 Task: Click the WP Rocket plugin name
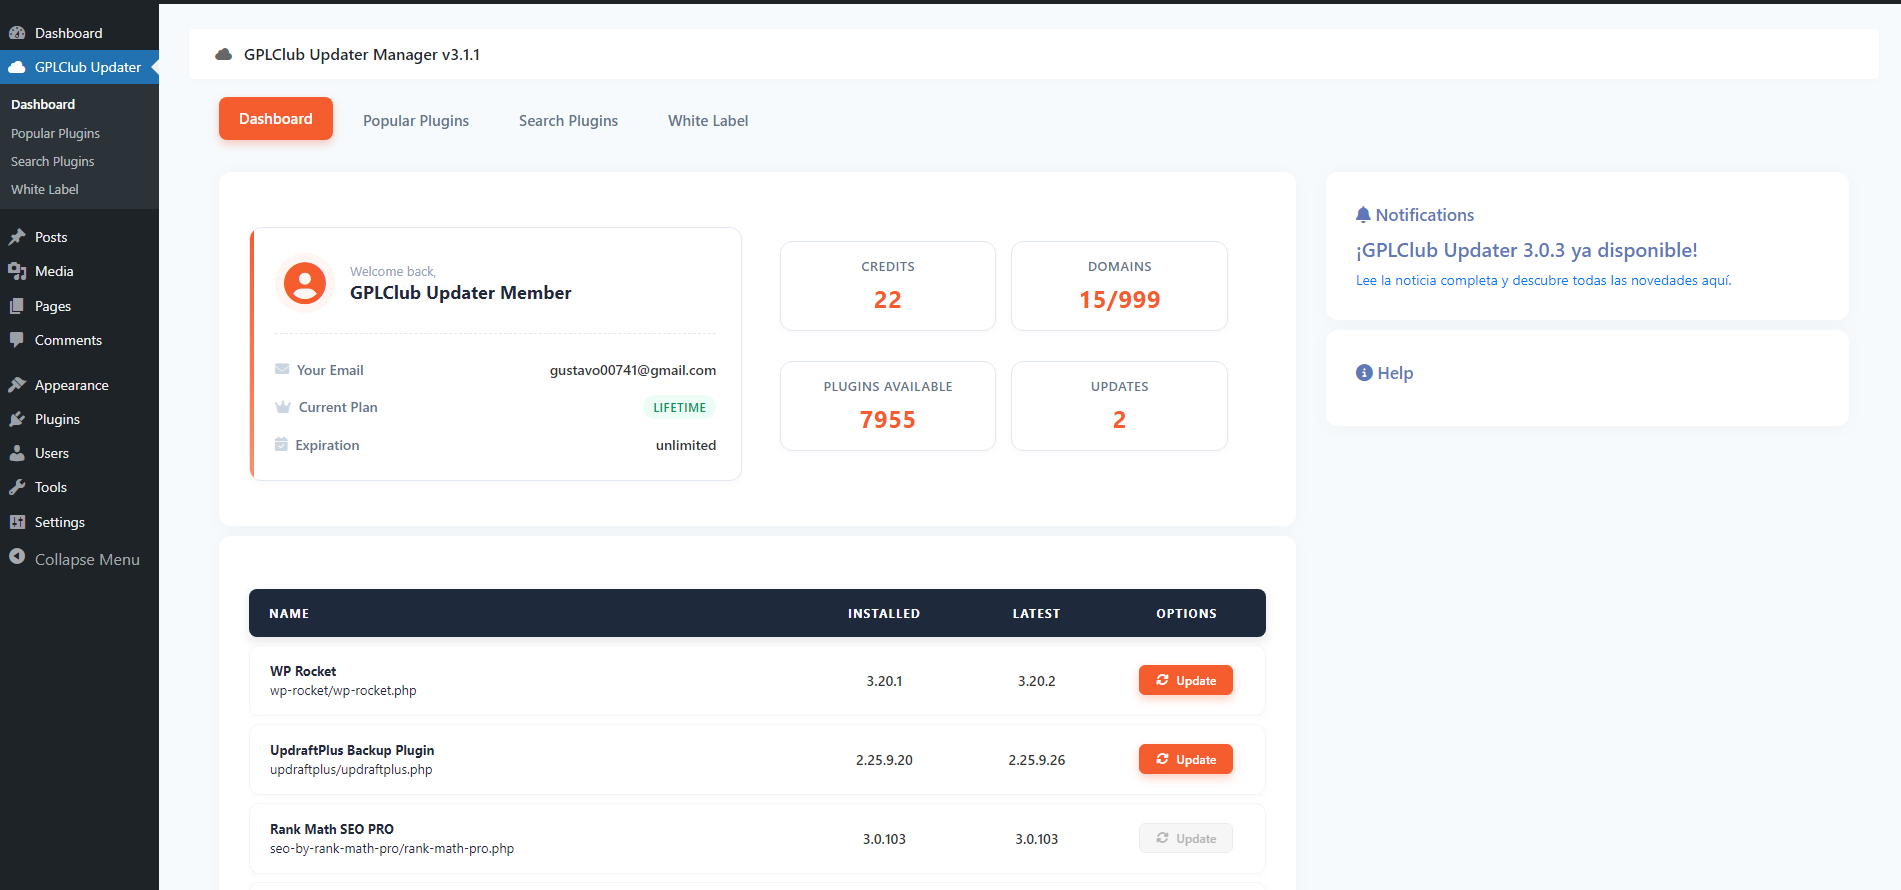tap(303, 671)
